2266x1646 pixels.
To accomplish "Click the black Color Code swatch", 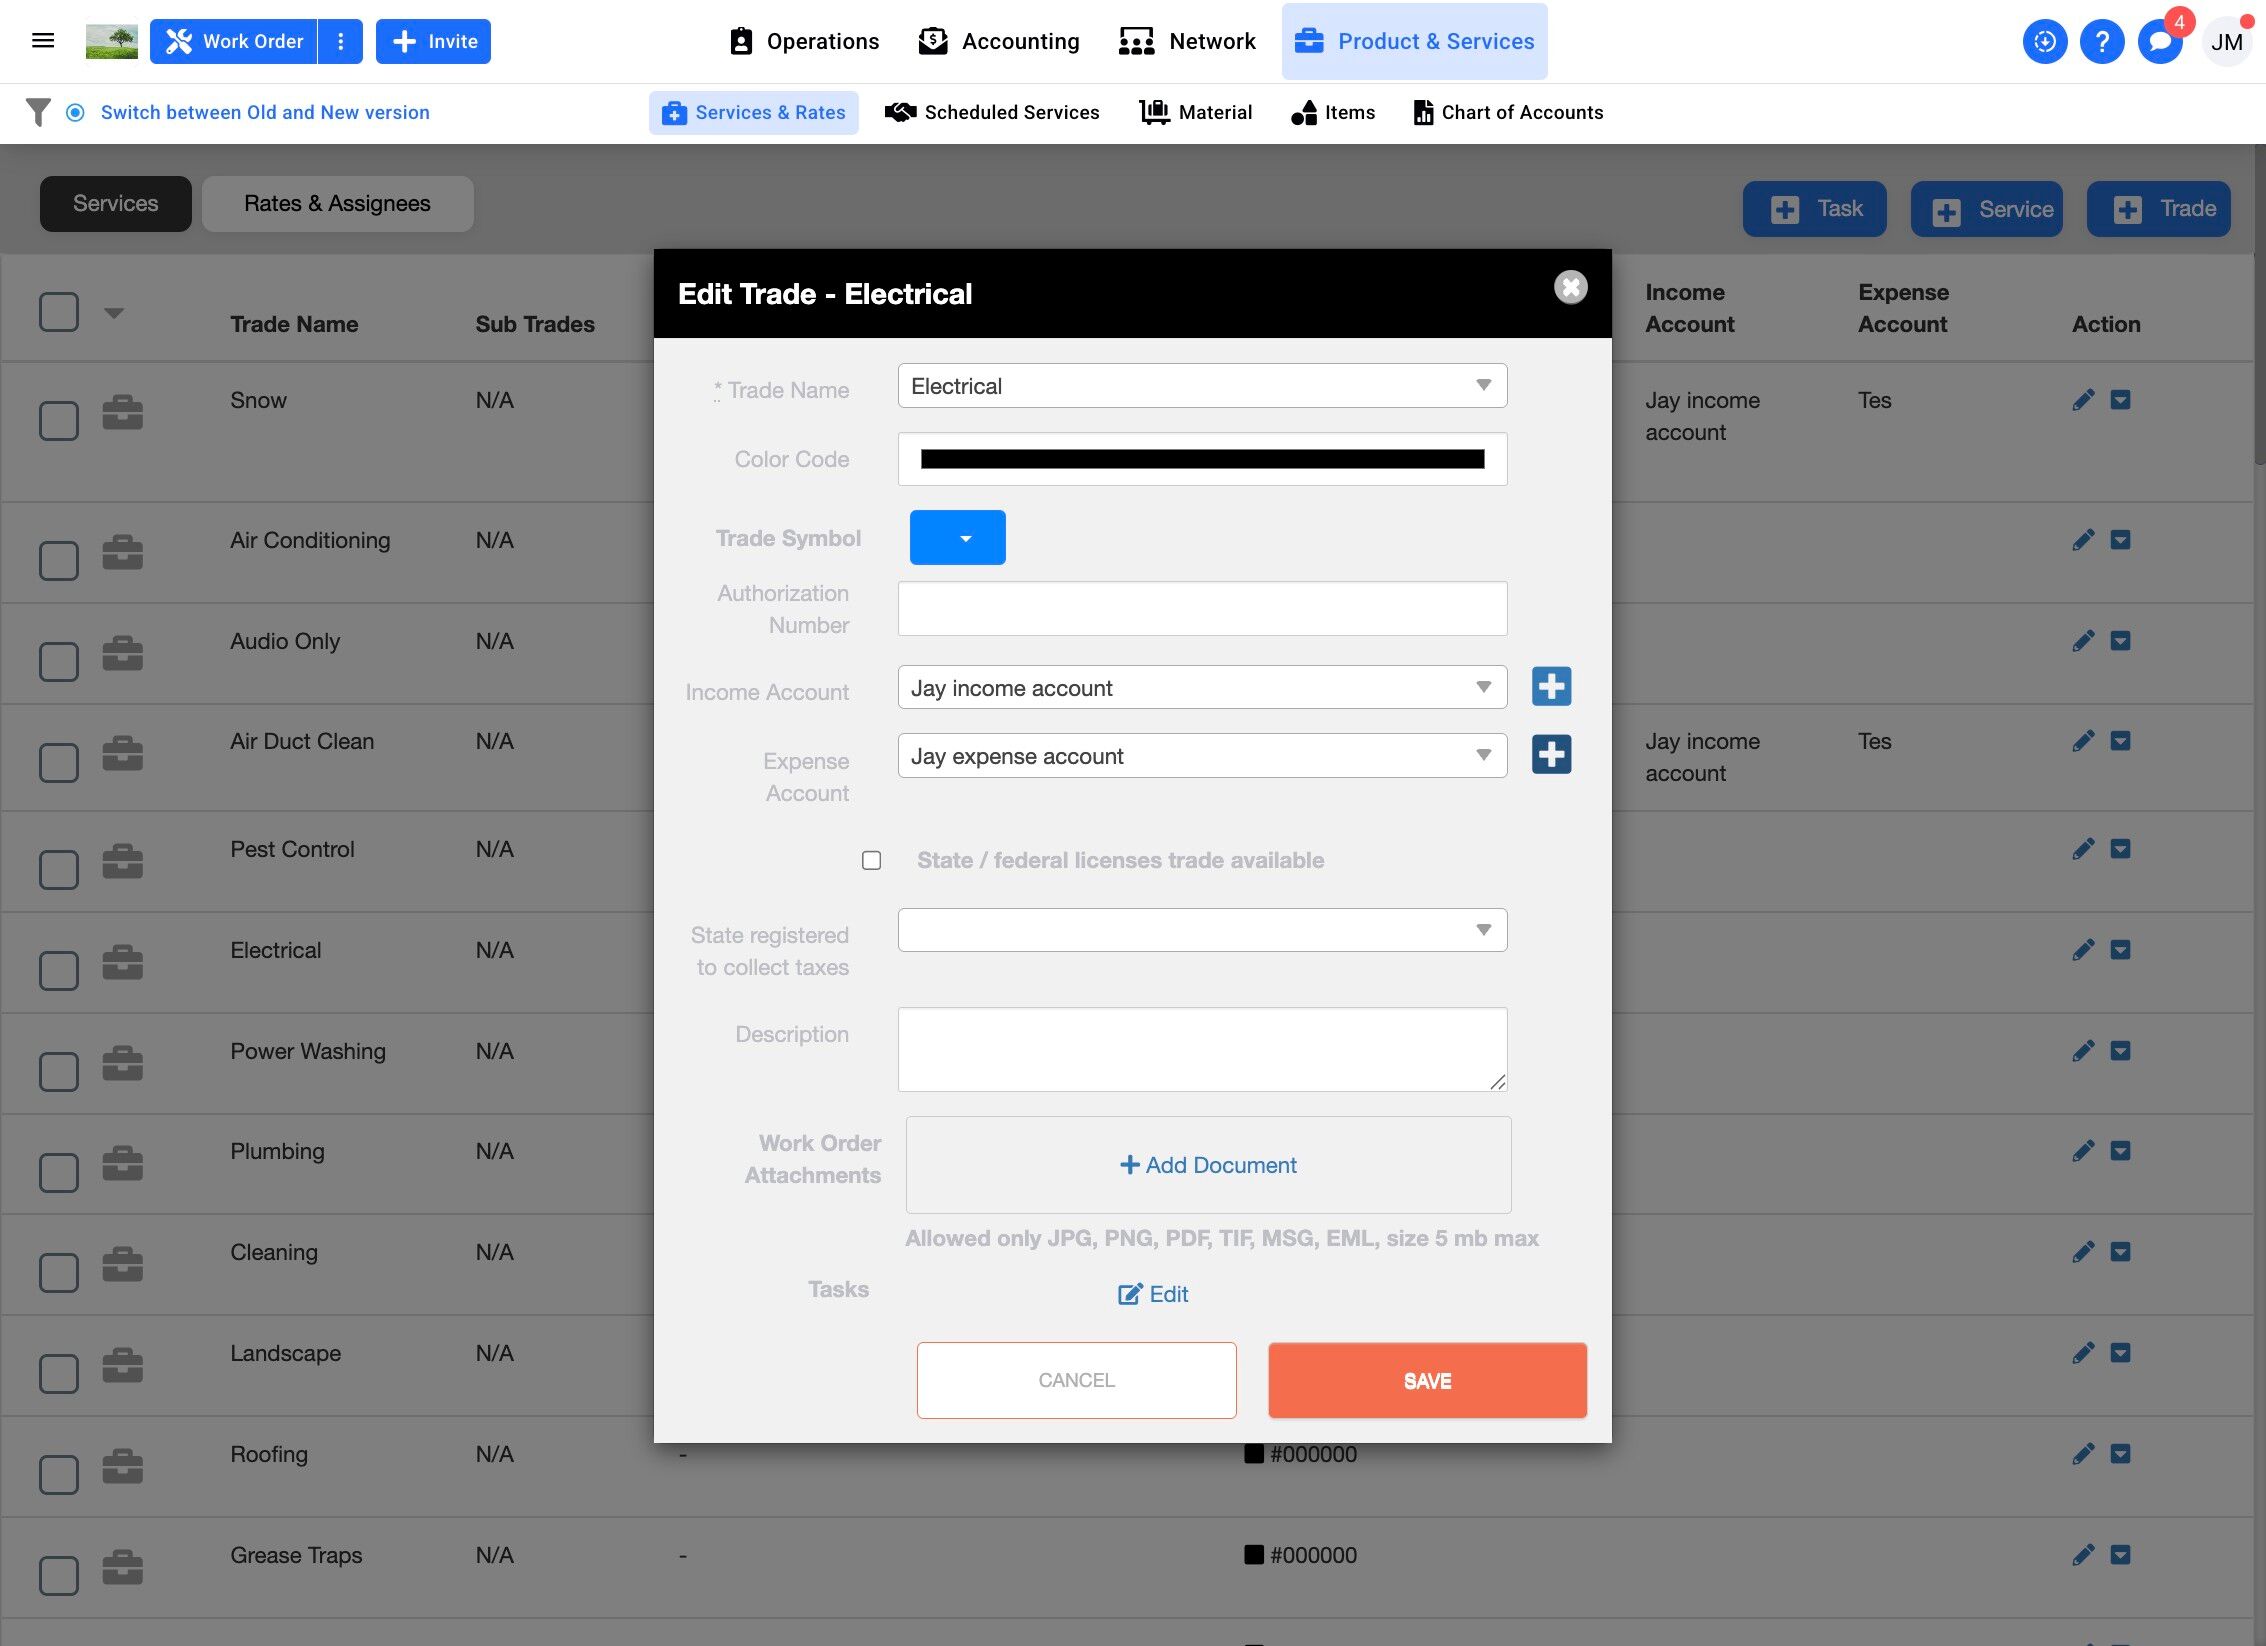I will 1202,460.
